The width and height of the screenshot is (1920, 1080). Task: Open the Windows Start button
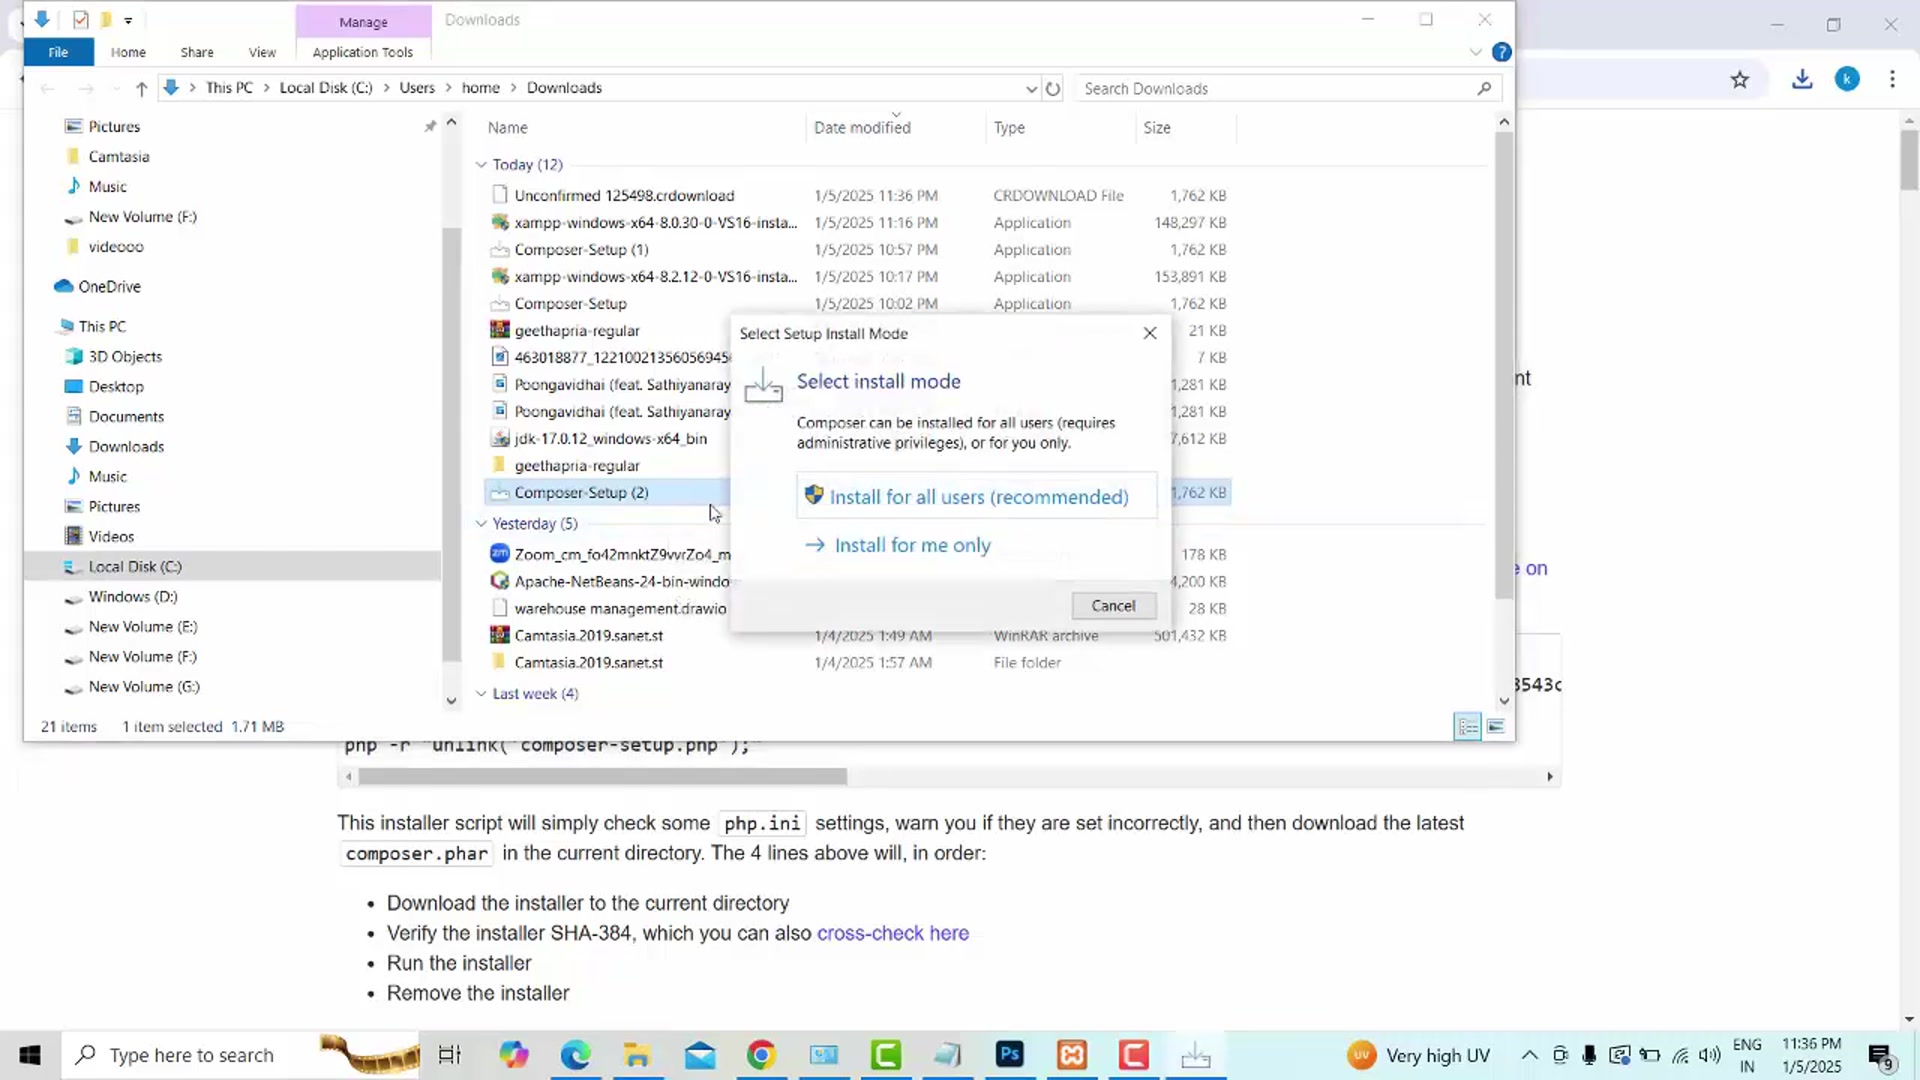click(x=30, y=1055)
